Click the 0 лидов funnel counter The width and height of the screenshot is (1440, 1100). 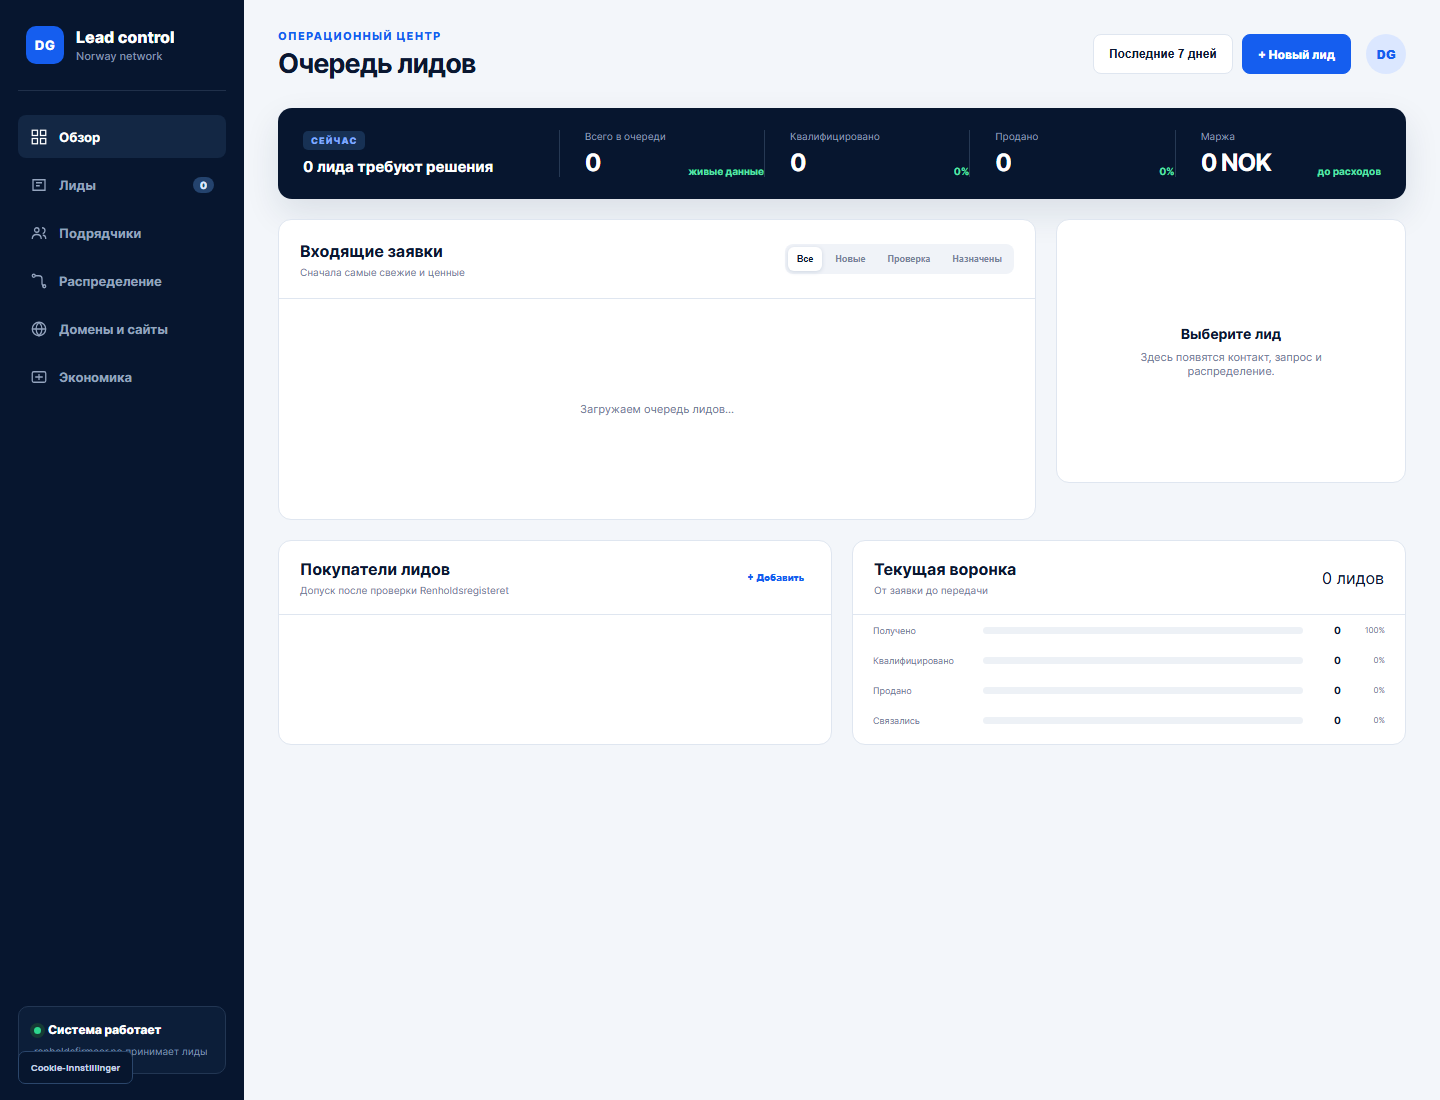1353,579
